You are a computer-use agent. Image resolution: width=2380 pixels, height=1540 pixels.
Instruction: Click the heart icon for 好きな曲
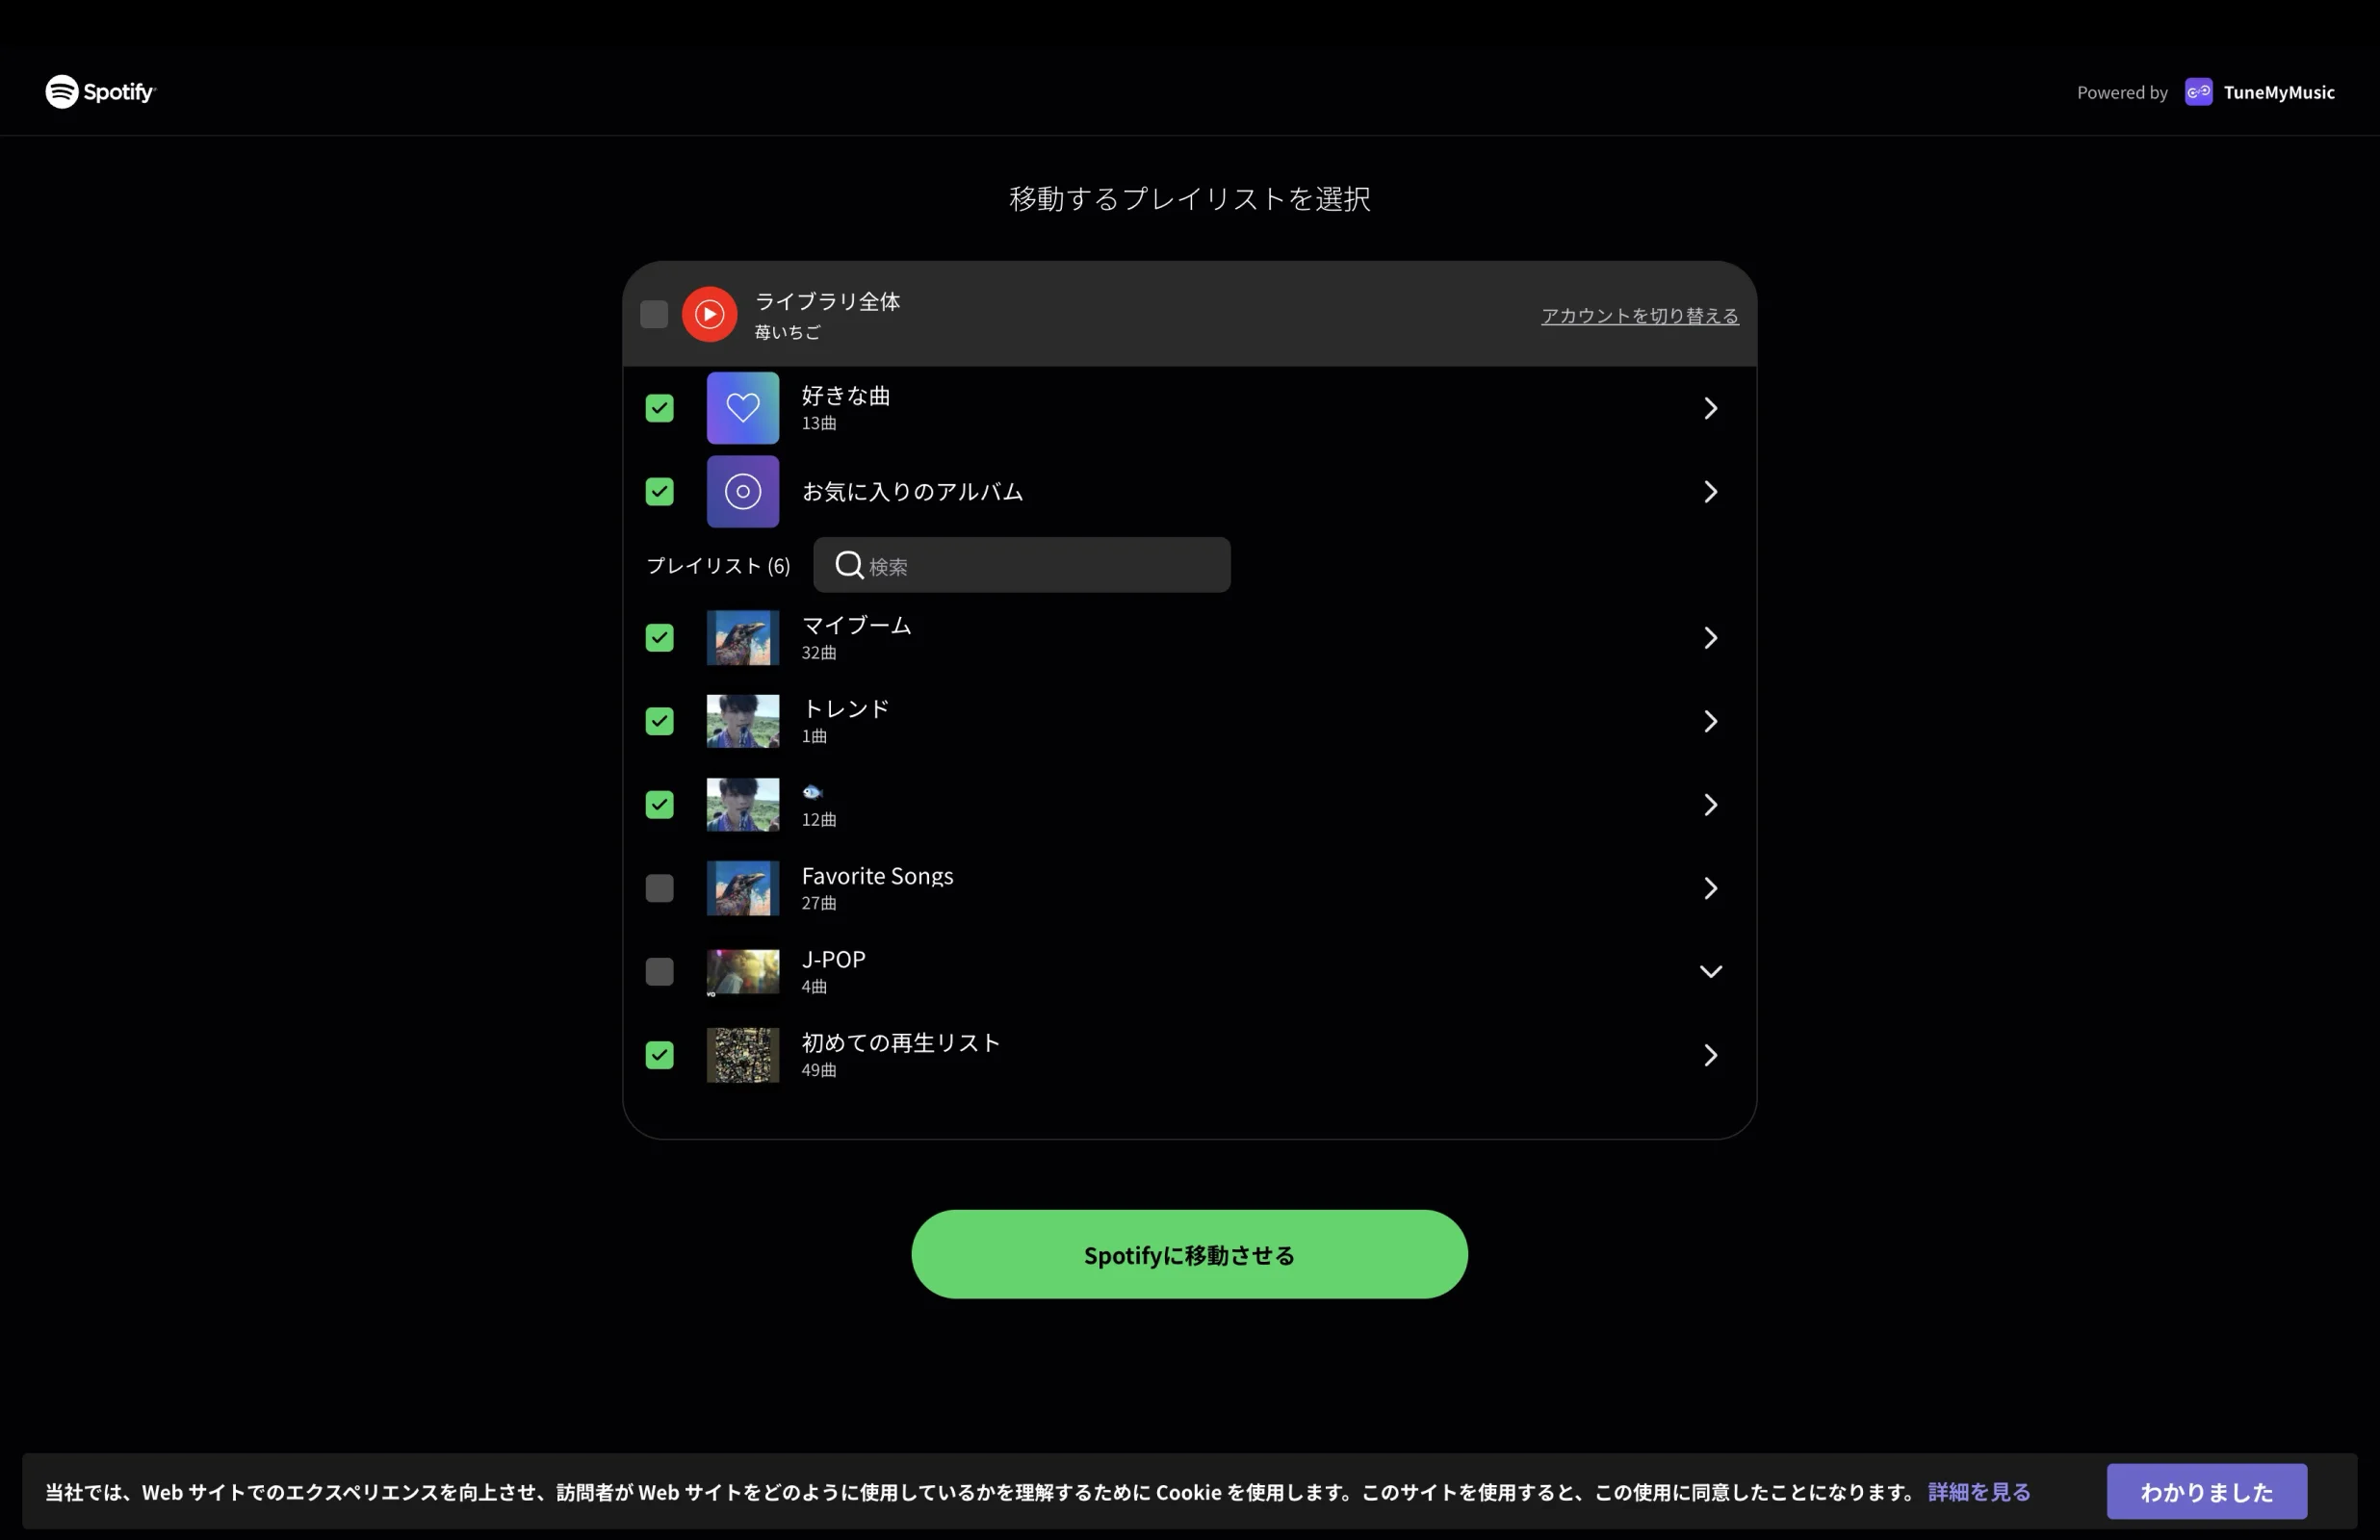[742, 408]
